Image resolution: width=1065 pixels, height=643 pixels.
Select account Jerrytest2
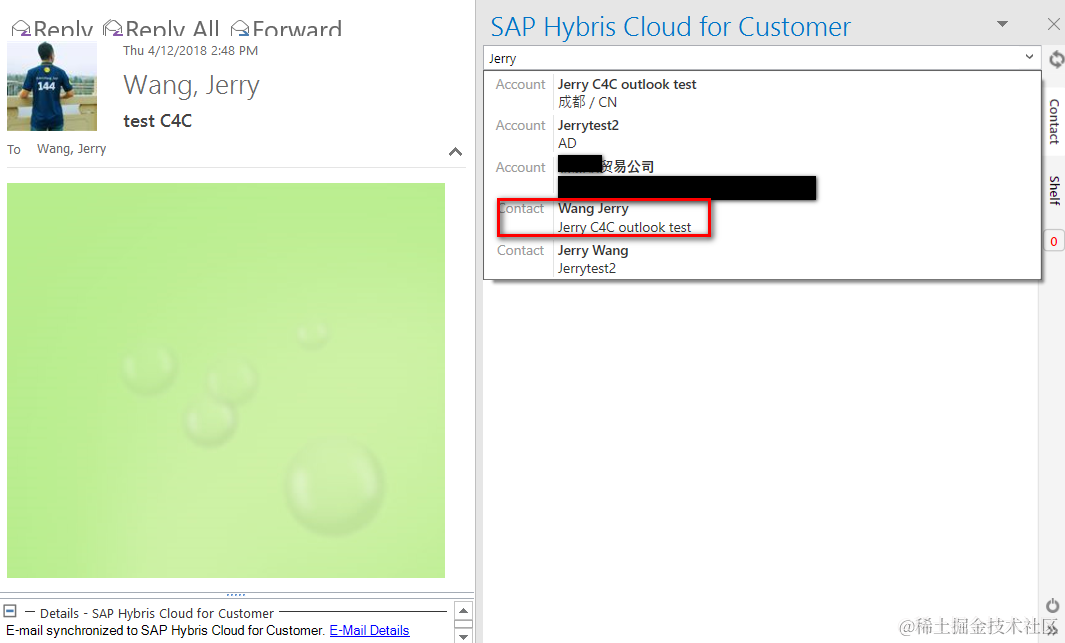[x=762, y=134]
